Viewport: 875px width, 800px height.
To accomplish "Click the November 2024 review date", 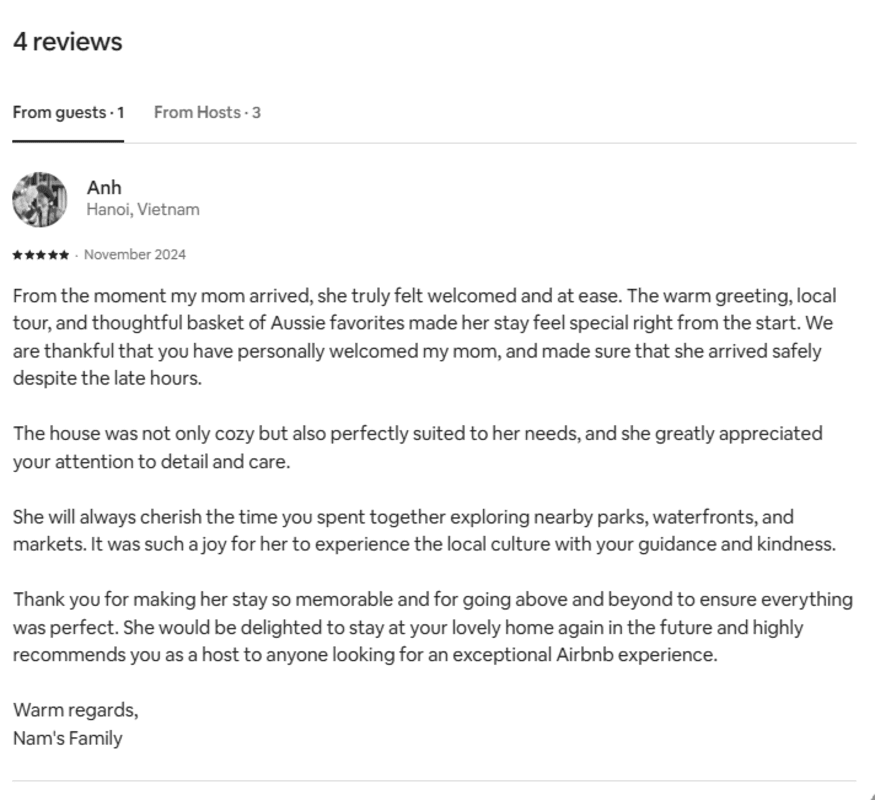I will pyautogui.click(x=135, y=255).
